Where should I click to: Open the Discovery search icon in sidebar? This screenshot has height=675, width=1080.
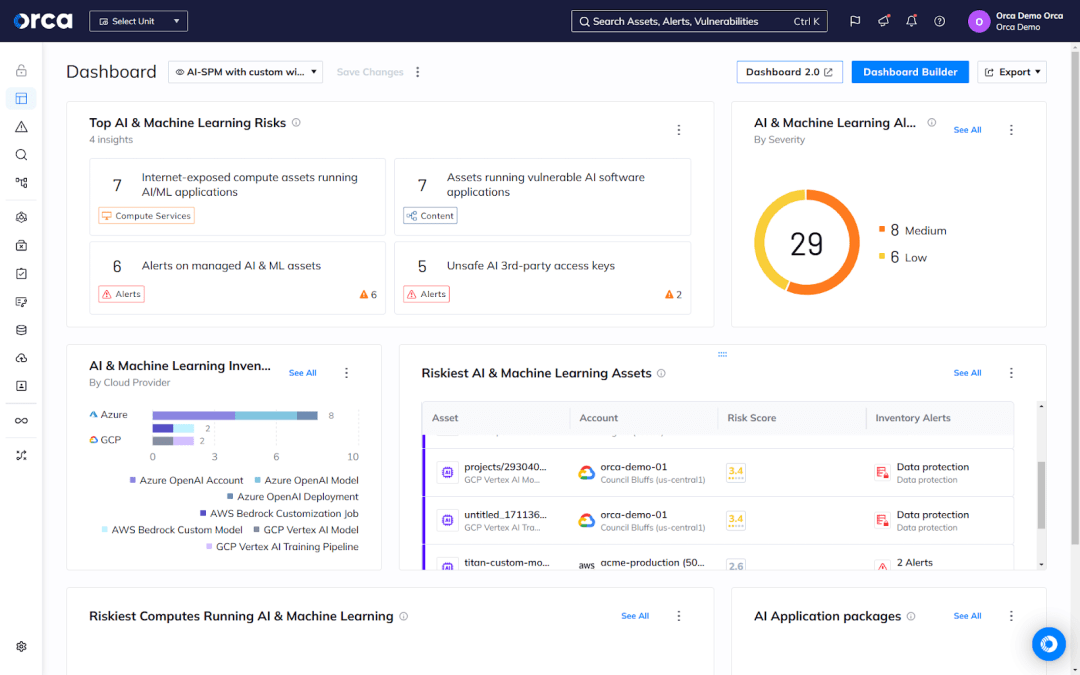[21, 155]
